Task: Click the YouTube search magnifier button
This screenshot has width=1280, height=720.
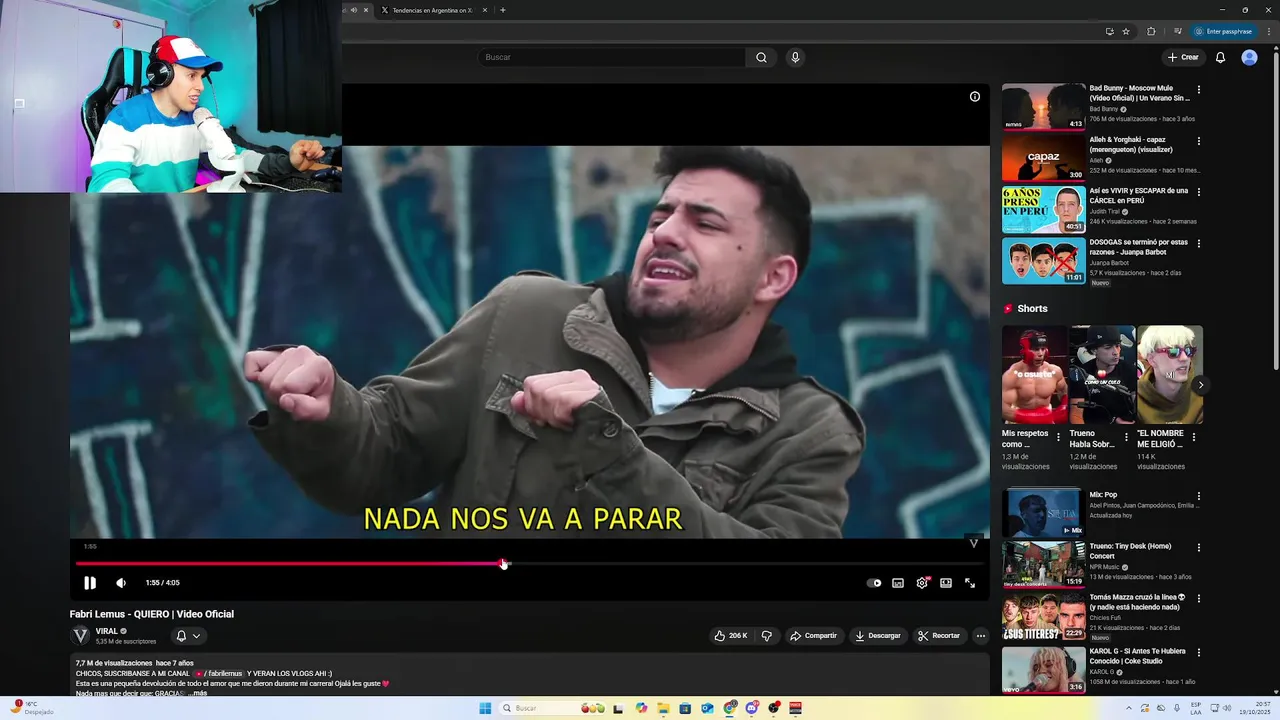Action: 761,57
